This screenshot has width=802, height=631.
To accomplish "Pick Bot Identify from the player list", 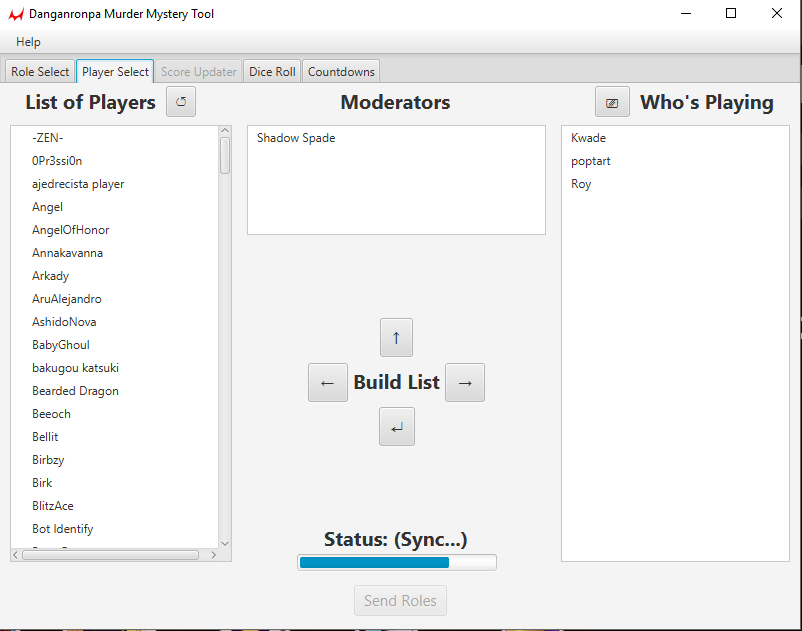I will (x=115, y=529).
